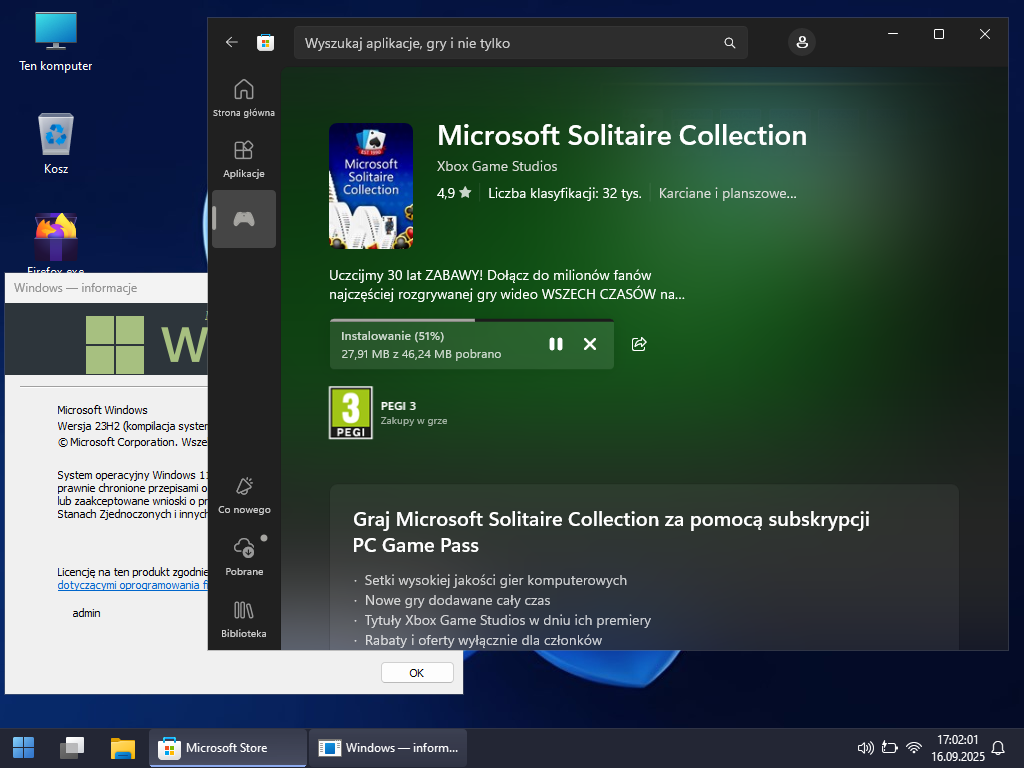The height and width of the screenshot is (768, 1024).
Task: Click the Xbox Game Studios publisher link
Action: tap(497, 166)
